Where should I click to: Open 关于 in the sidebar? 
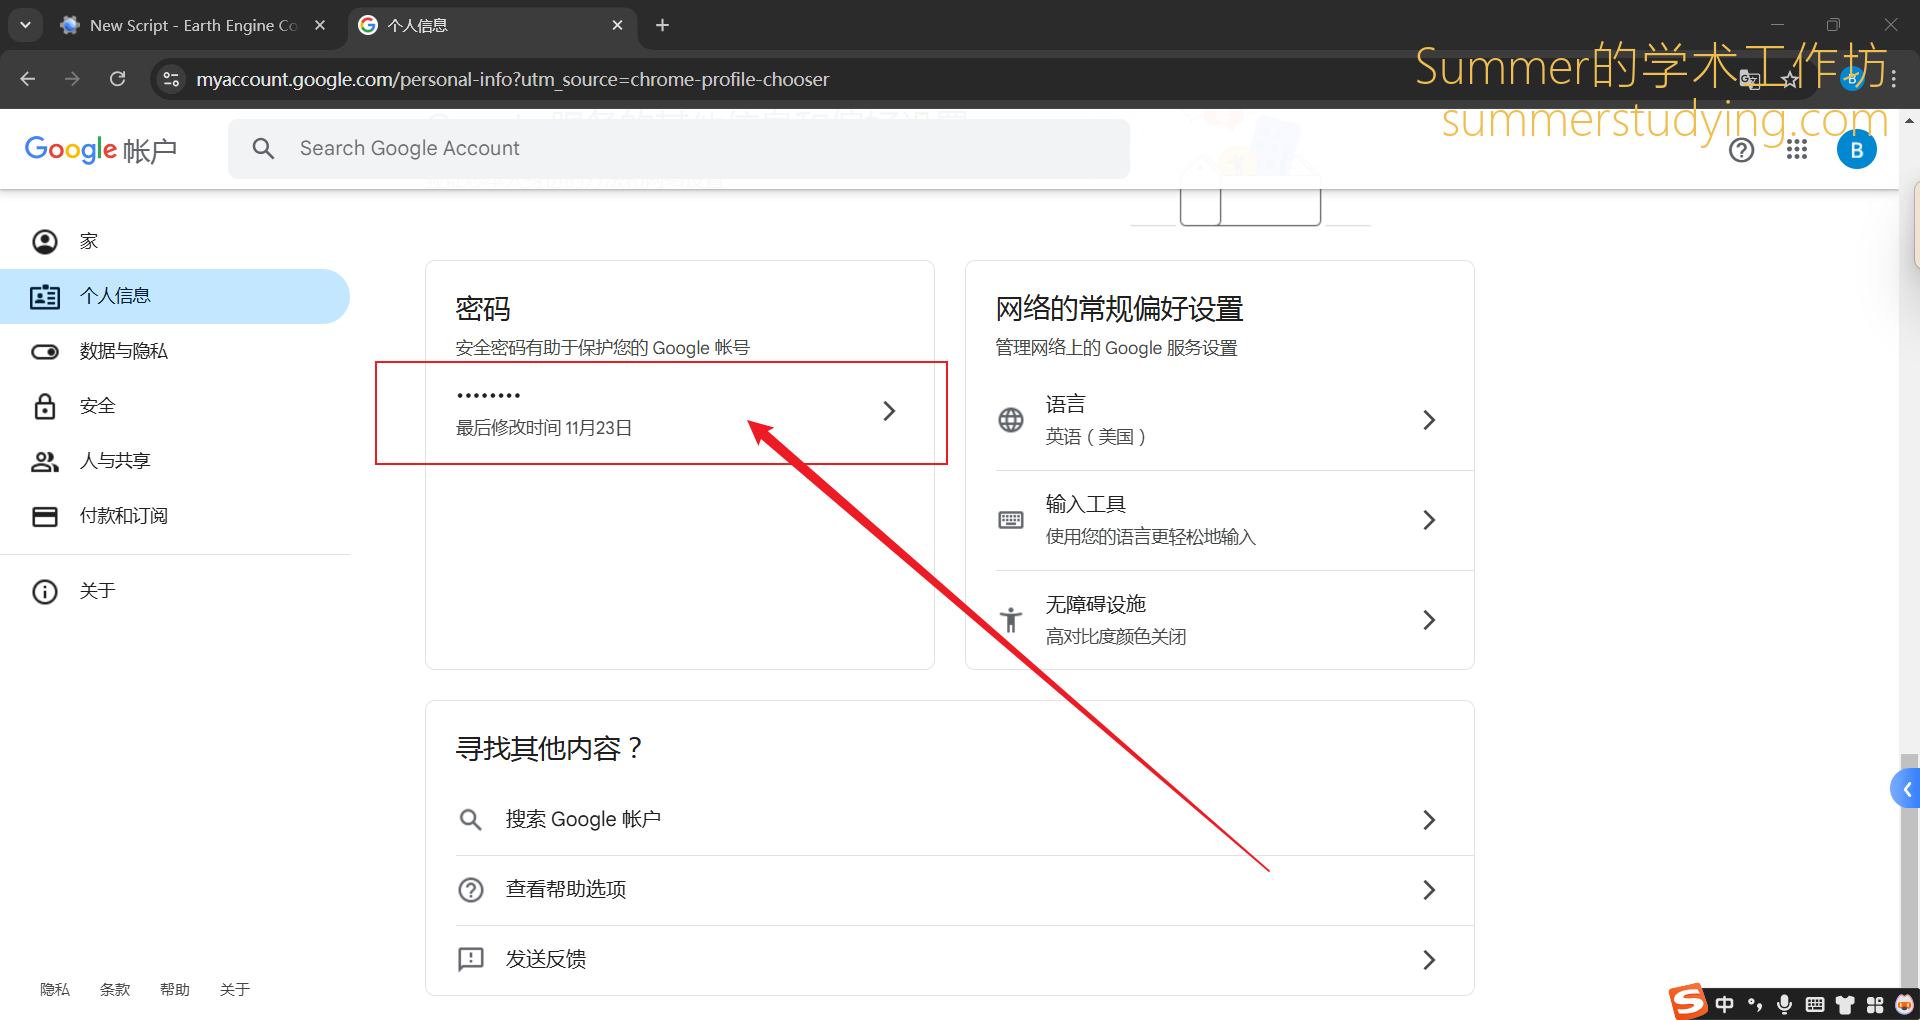click(175, 591)
